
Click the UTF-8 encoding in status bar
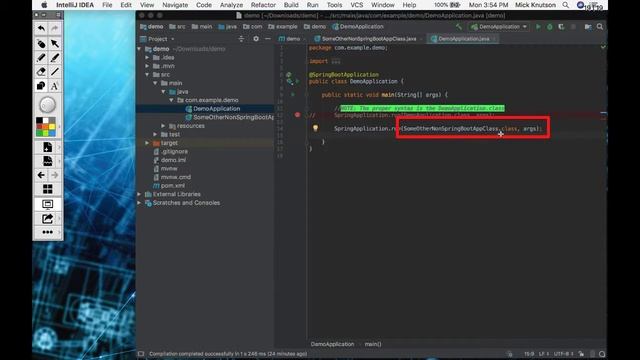[x=563, y=354]
